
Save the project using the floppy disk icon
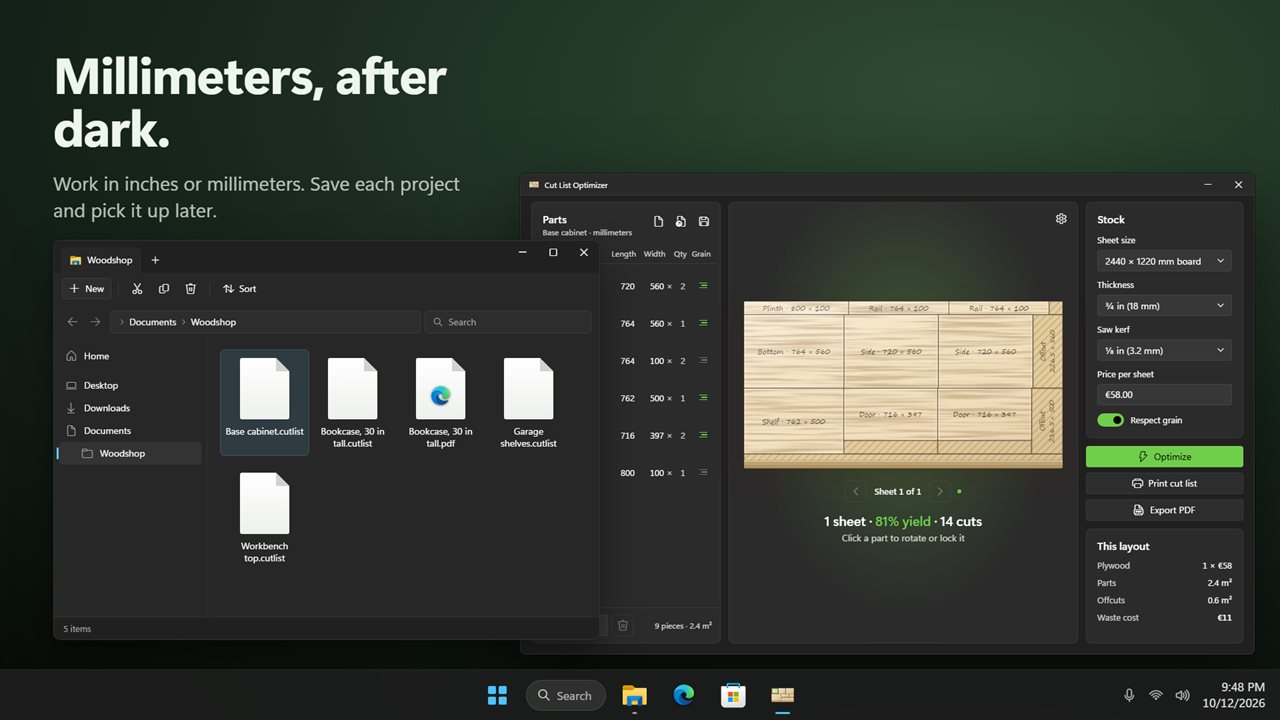pyautogui.click(x=704, y=221)
